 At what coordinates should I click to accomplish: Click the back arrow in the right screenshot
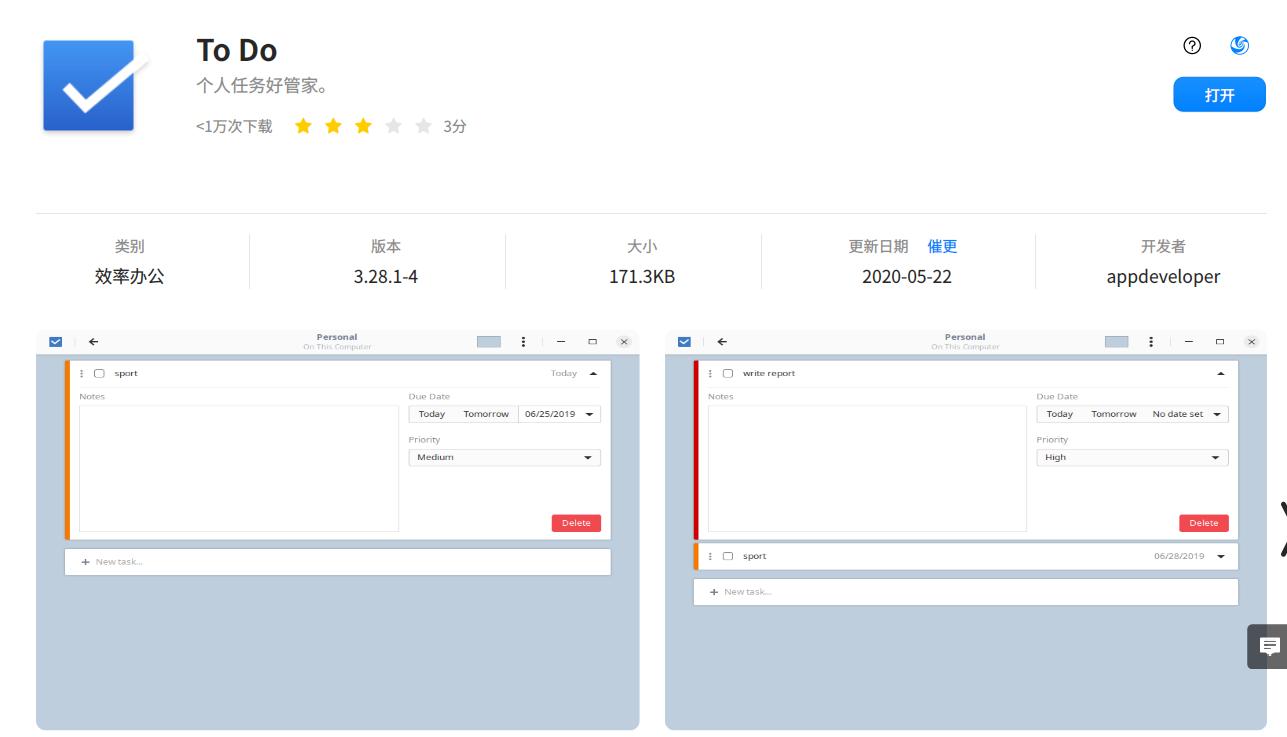[x=721, y=341]
